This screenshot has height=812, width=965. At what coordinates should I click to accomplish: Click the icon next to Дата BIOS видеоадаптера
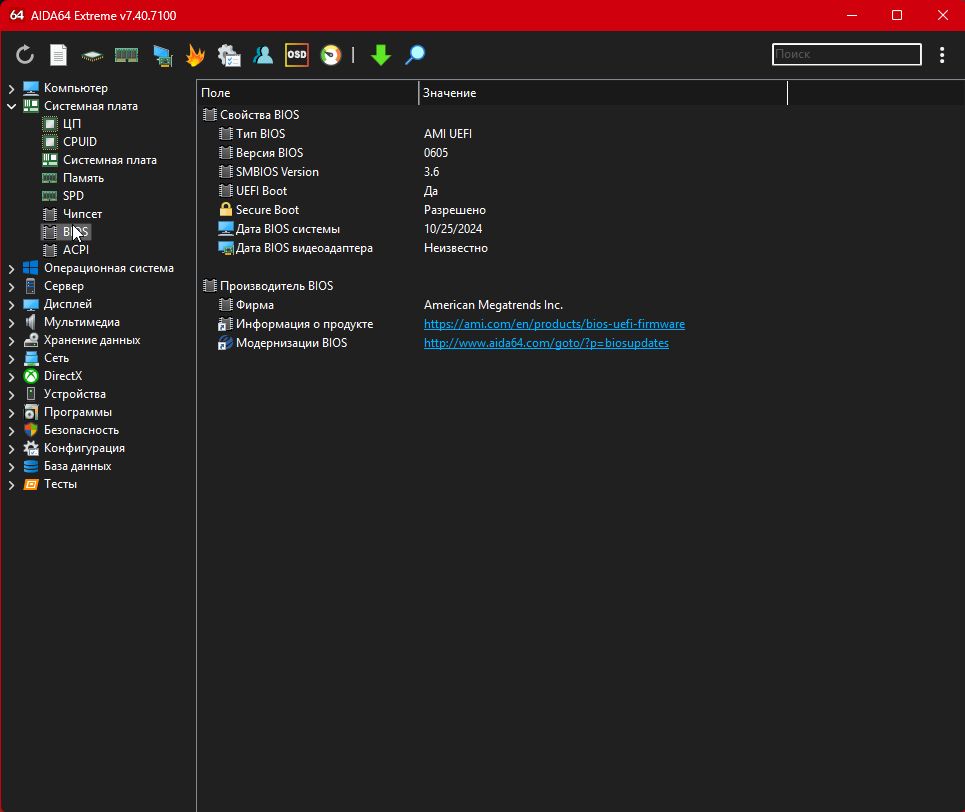coord(226,247)
